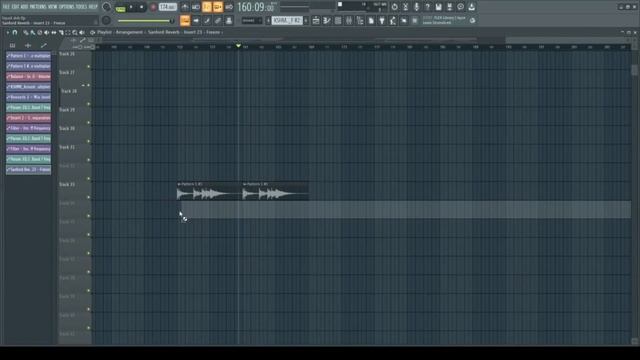The width and height of the screenshot is (640, 360).
Task: Open the OPTIONS menu
Action: coord(67,7)
